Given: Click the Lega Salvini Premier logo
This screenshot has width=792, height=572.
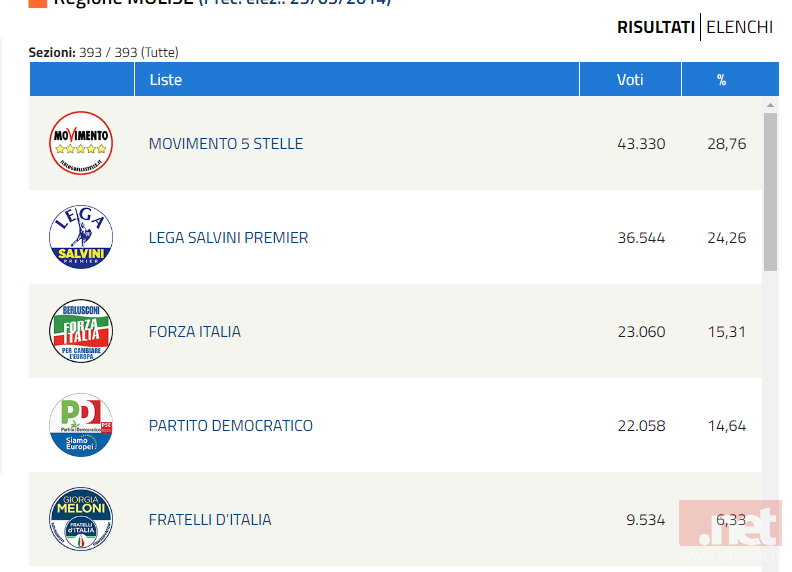Looking at the screenshot, I should [81, 237].
